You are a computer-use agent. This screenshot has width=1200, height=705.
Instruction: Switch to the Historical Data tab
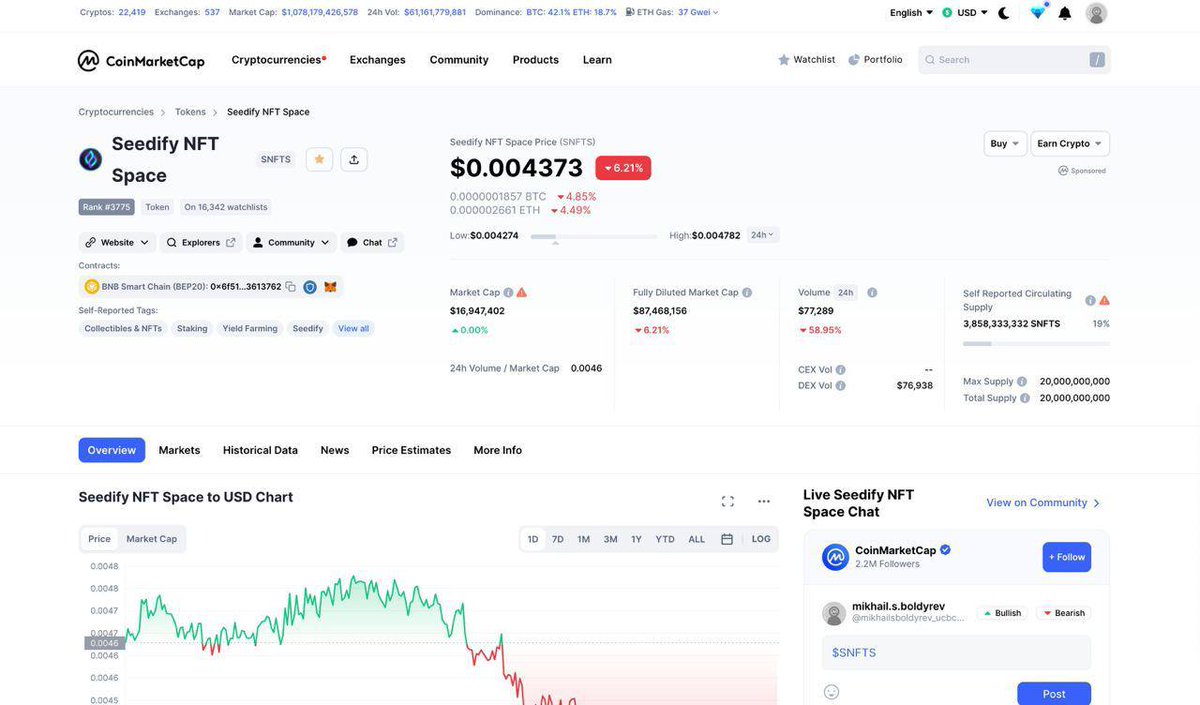tap(260, 450)
